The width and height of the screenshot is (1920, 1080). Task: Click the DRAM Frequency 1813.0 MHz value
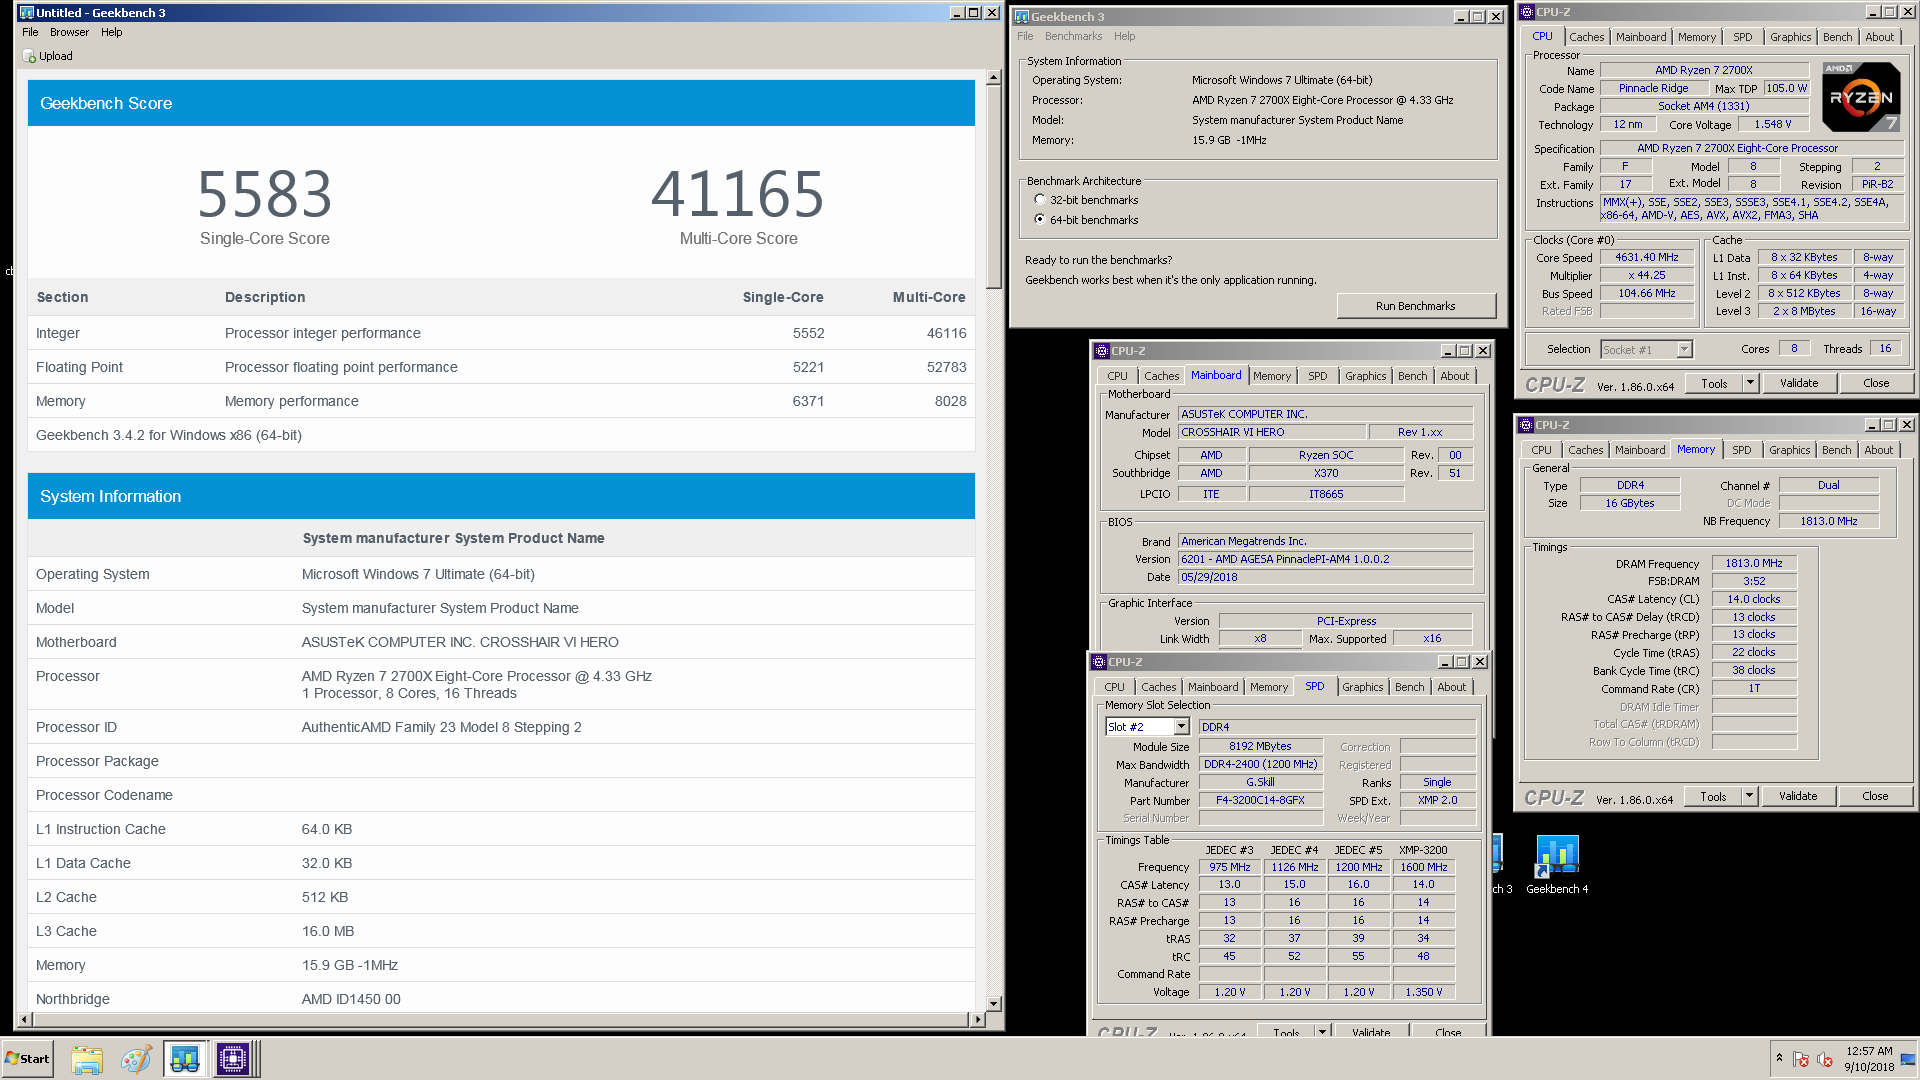[1754, 563]
